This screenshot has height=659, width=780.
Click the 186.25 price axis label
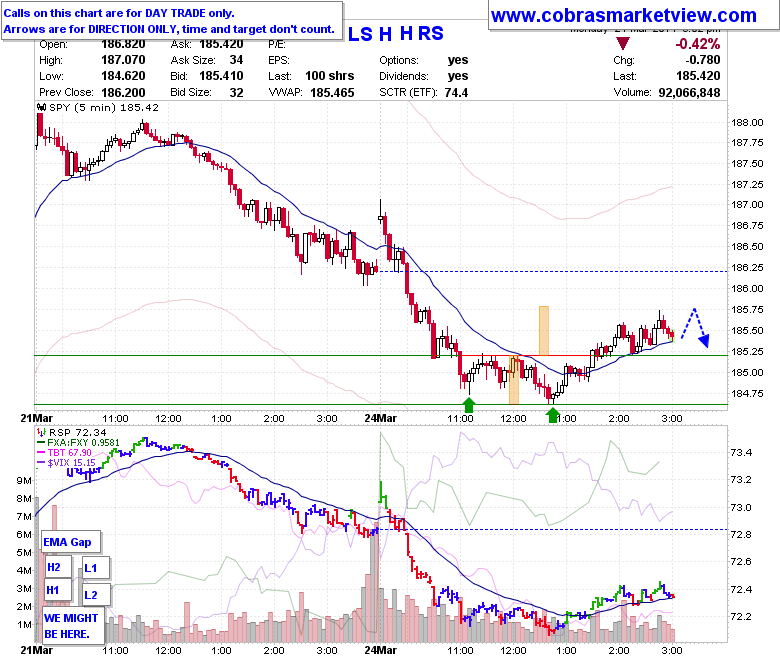click(x=747, y=268)
